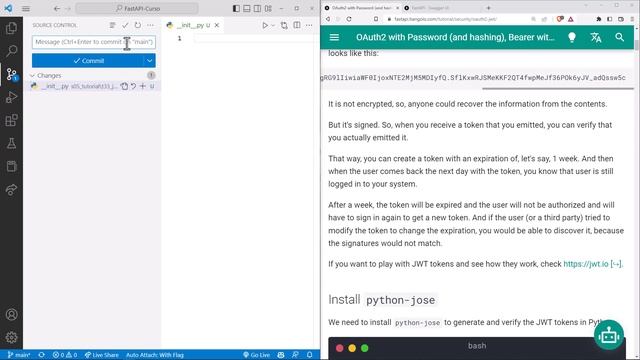The image size is (640, 360).
Task: Toggle the bottom panel layout icon
Action: [247, 8]
